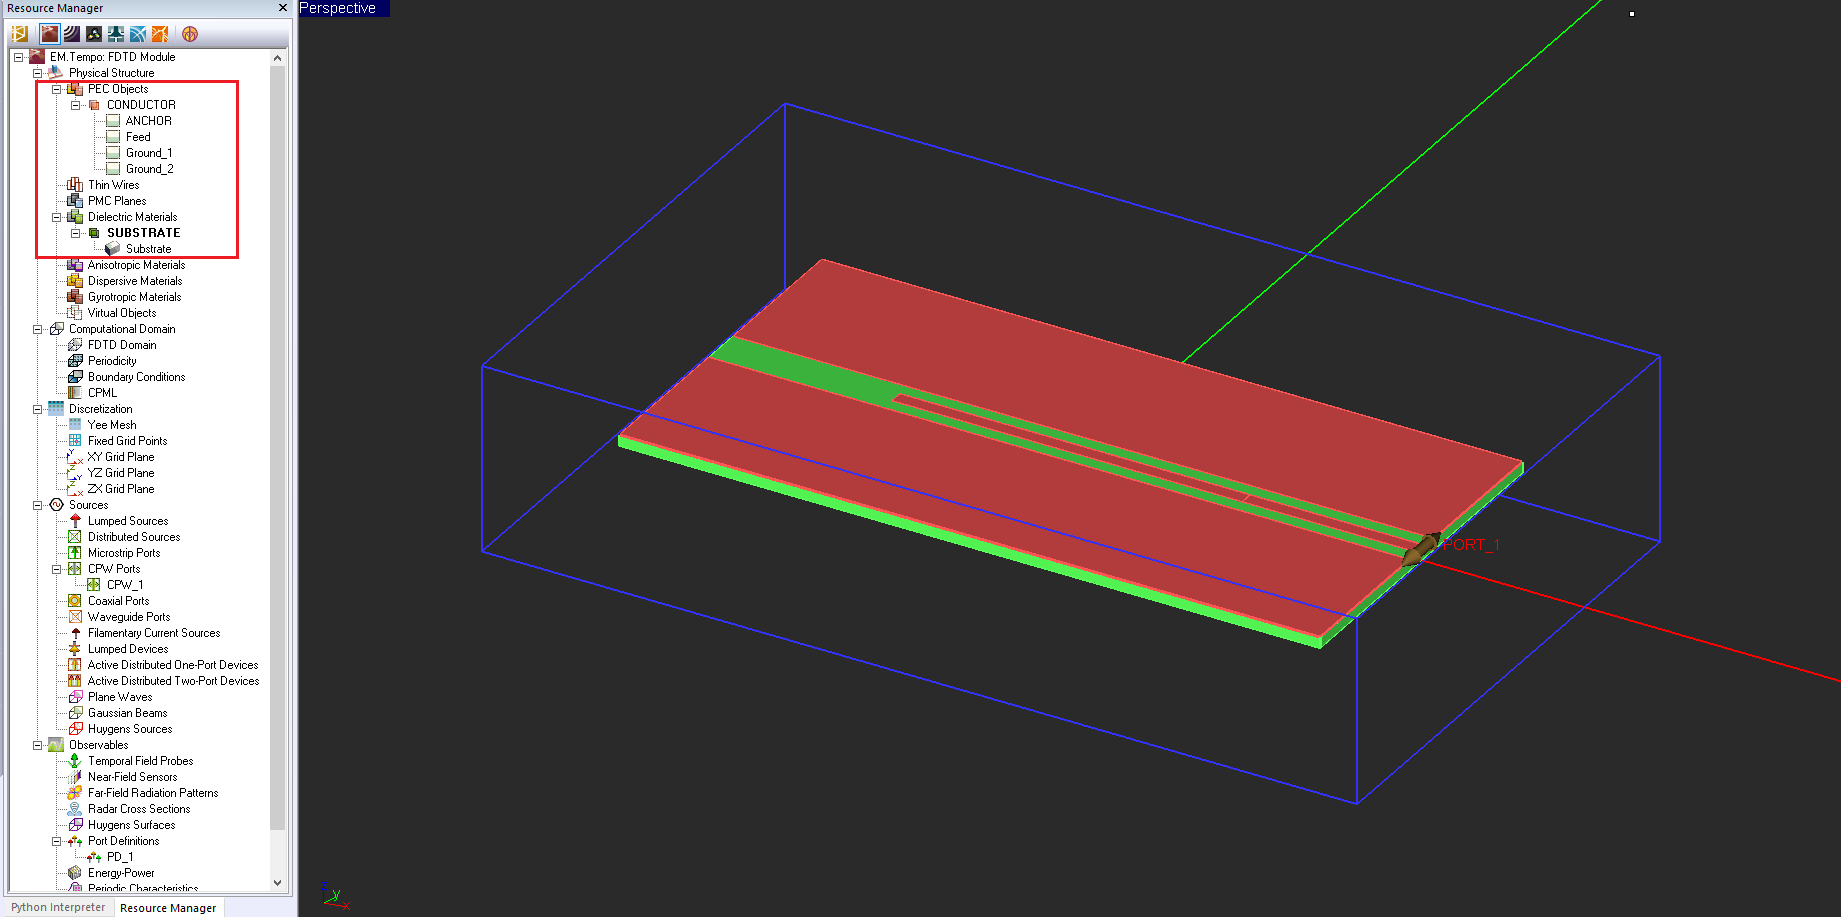The height and width of the screenshot is (917, 1841).
Task: Collapse the SUBSTRATE material group
Action: tap(76, 233)
